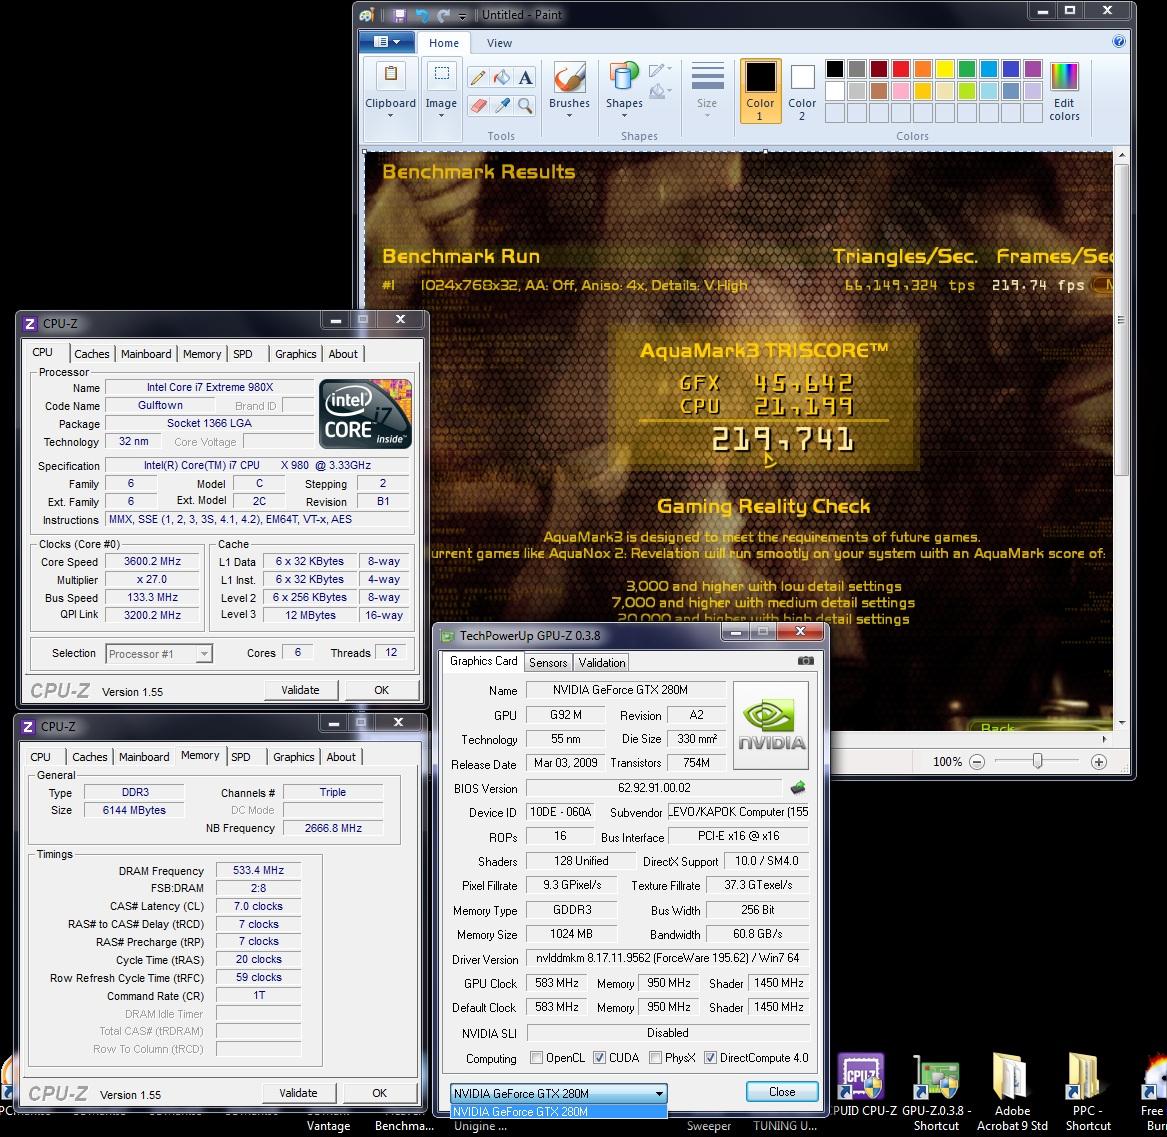Toggle PhysX checkbox in GPU-Z

point(655,1058)
